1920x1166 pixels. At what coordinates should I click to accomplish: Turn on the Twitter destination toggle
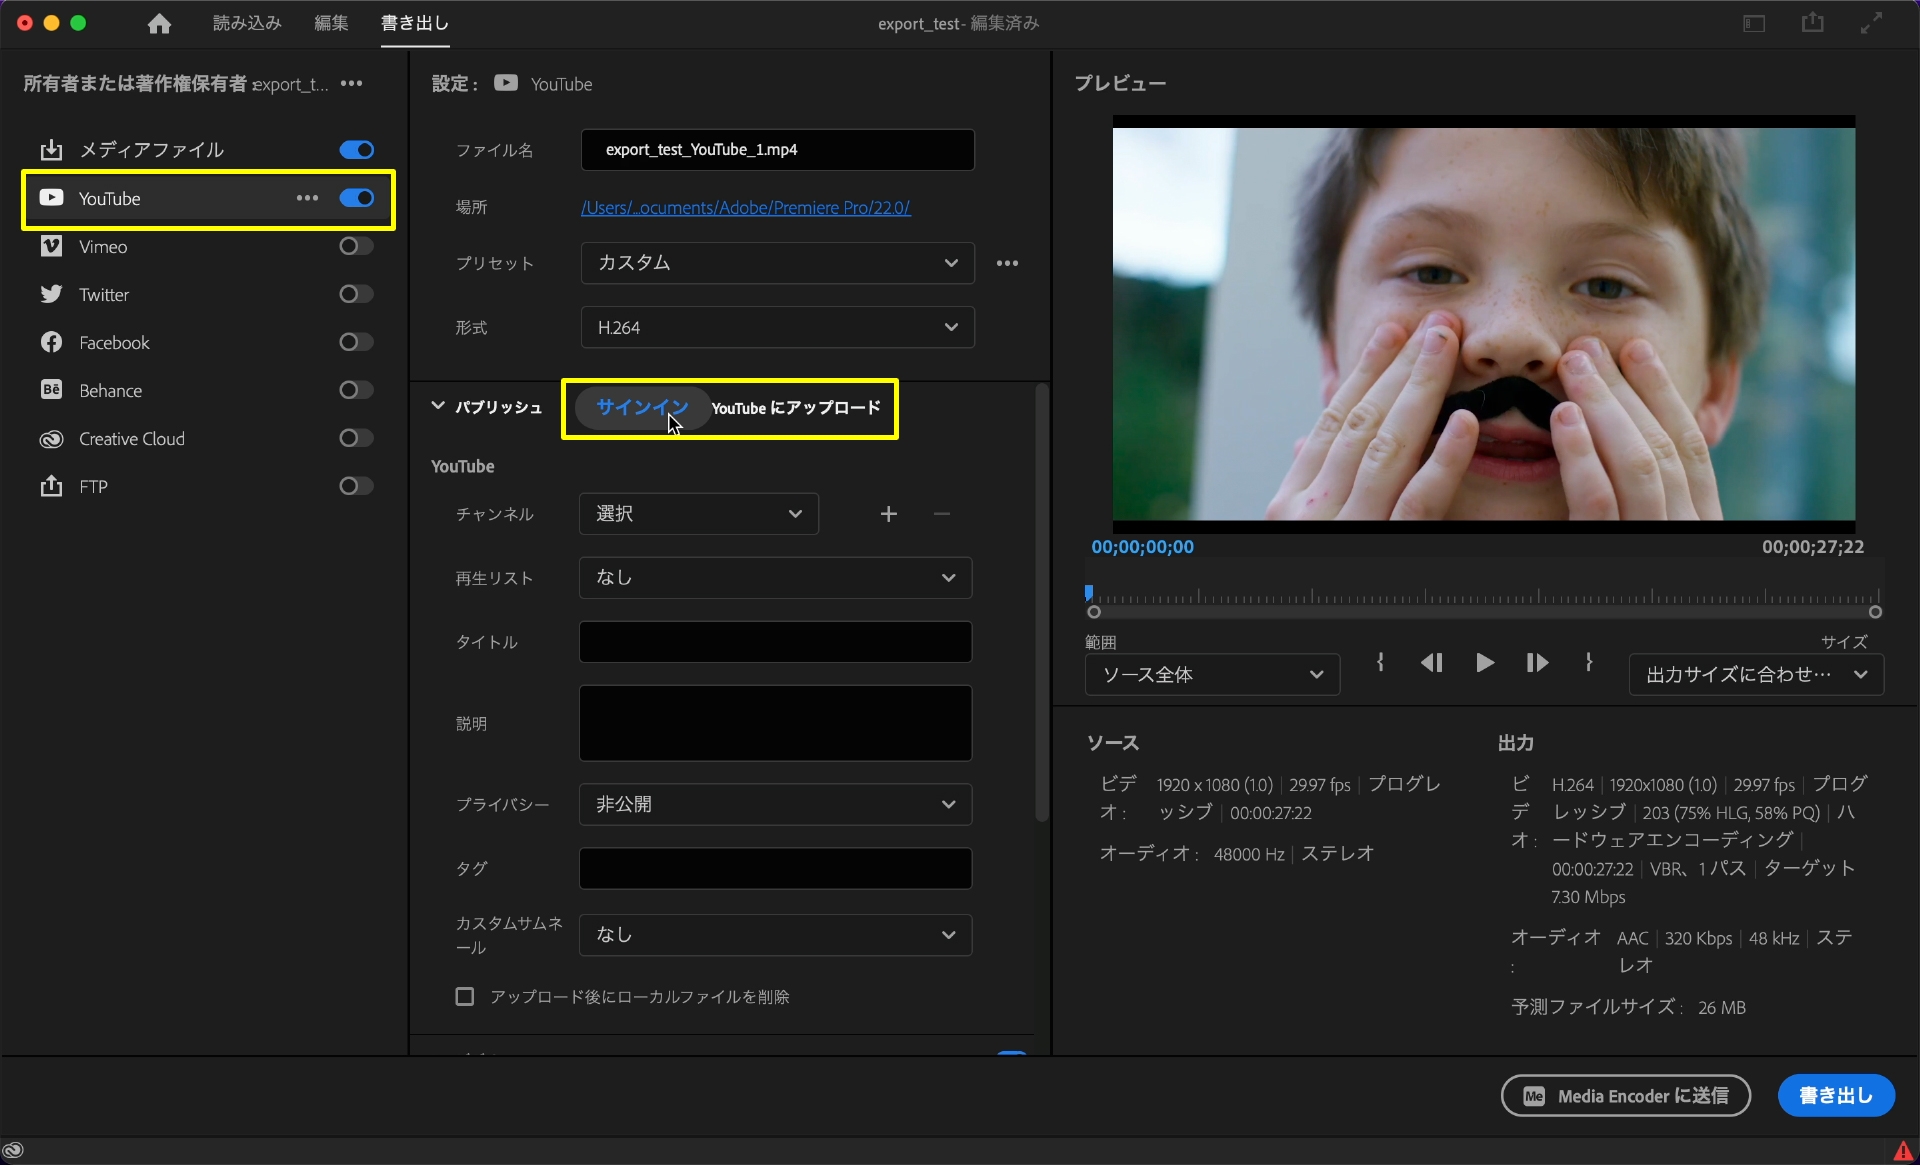(355, 294)
